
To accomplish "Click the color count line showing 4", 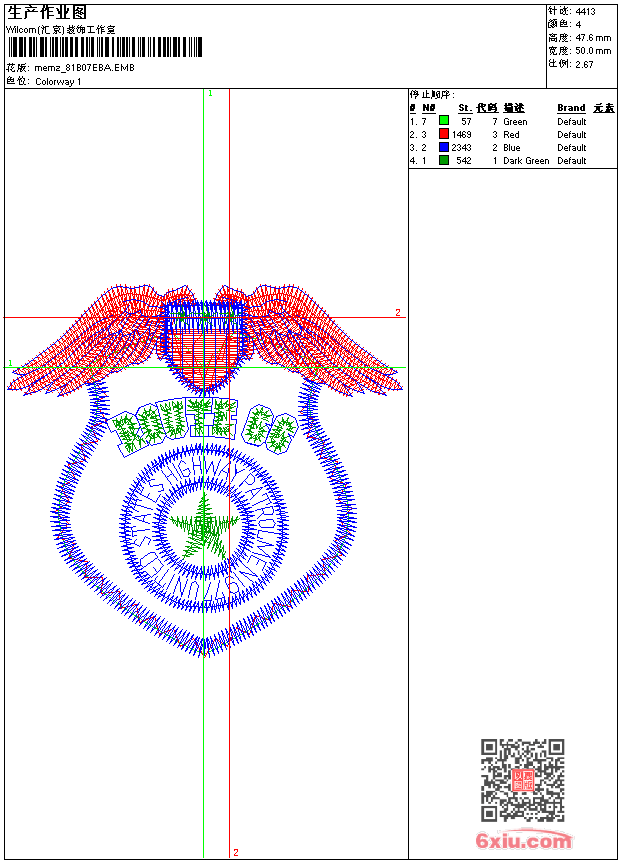I will point(565,24).
